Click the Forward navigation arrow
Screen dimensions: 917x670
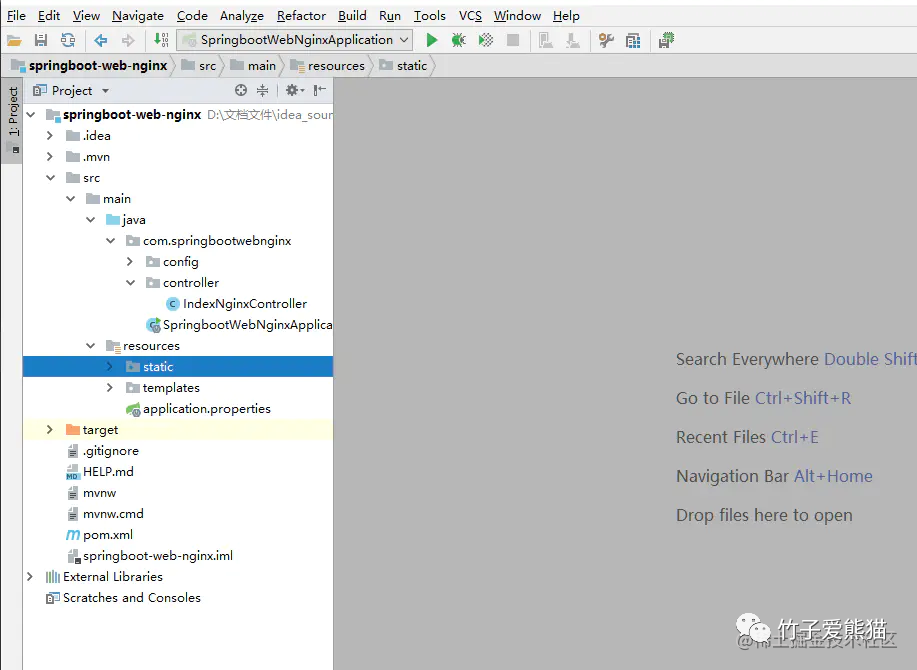point(127,40)
